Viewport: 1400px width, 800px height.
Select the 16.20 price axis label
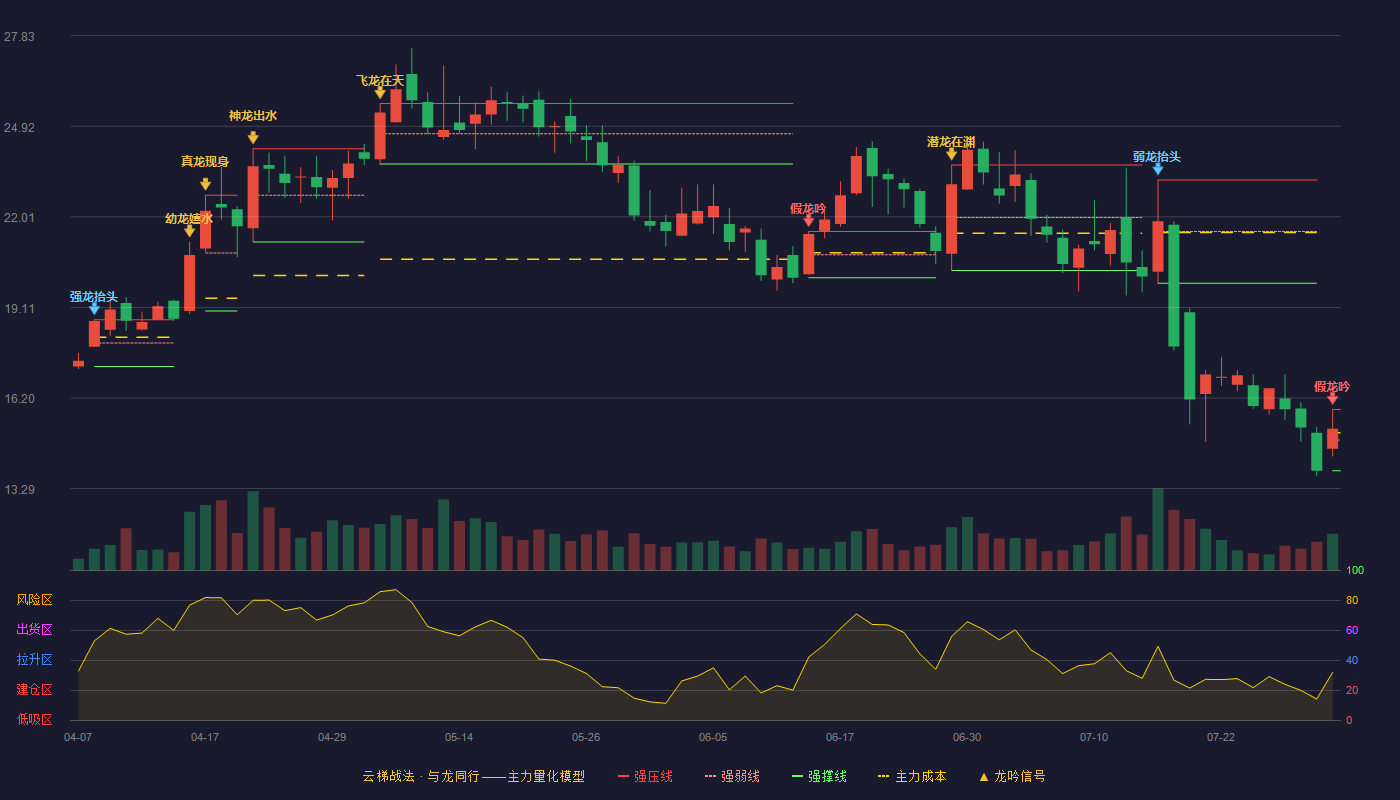pyautogui.click(x=19, y=399)
